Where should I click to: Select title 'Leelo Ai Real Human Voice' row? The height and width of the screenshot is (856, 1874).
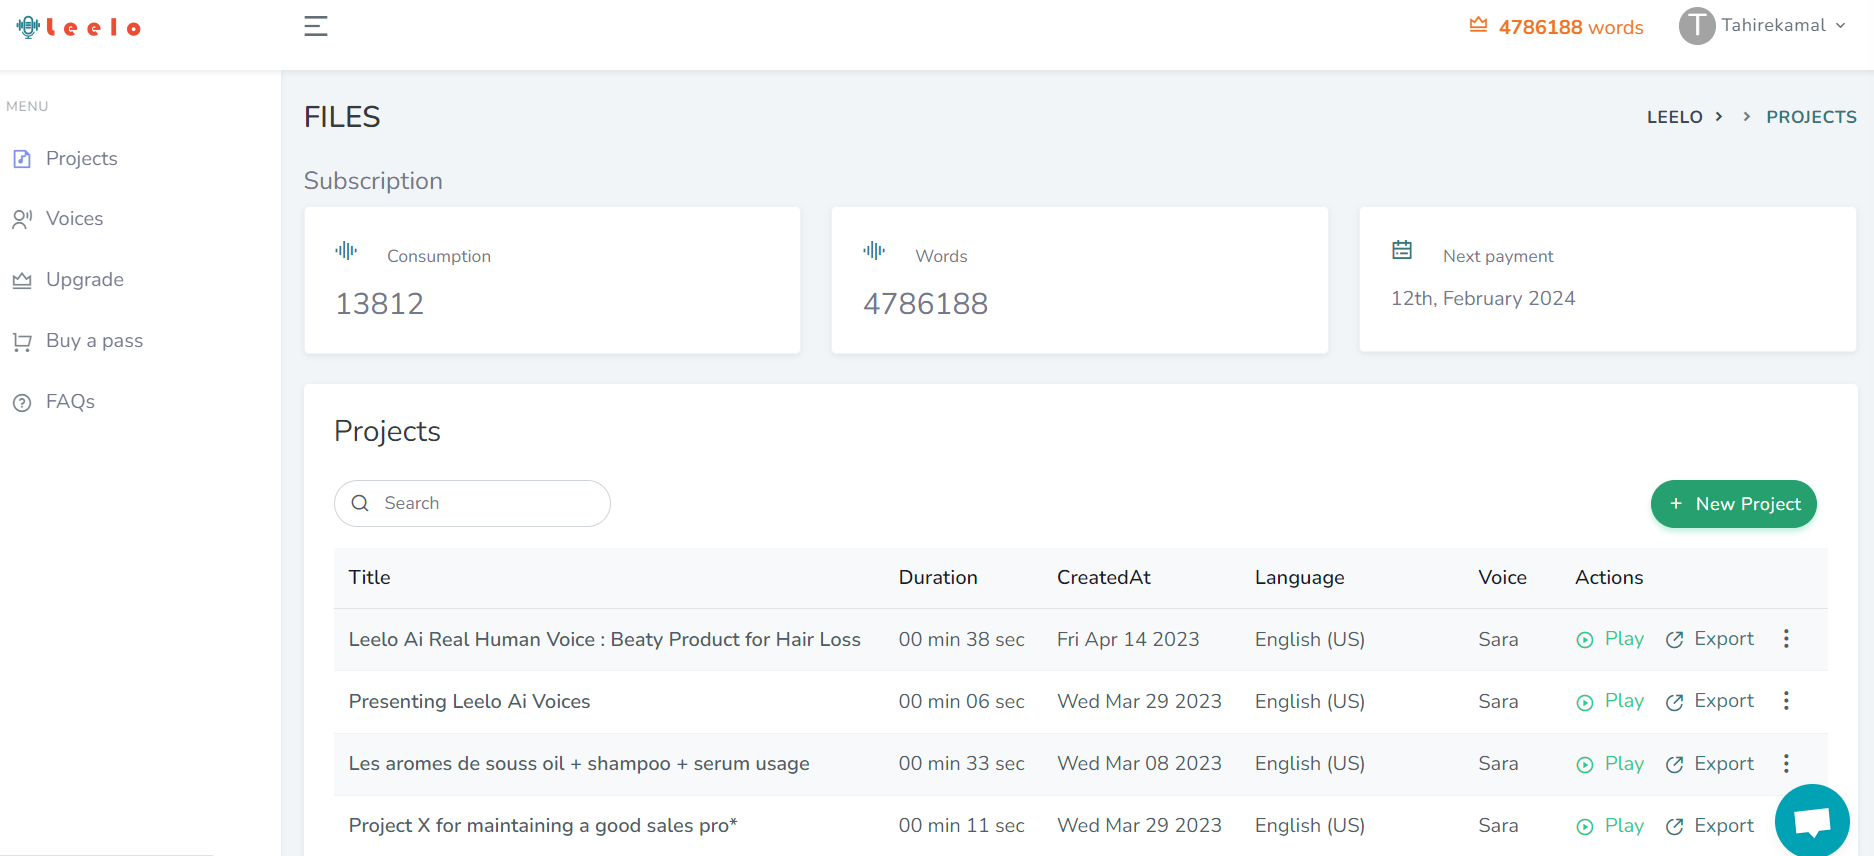click(604, 639)
